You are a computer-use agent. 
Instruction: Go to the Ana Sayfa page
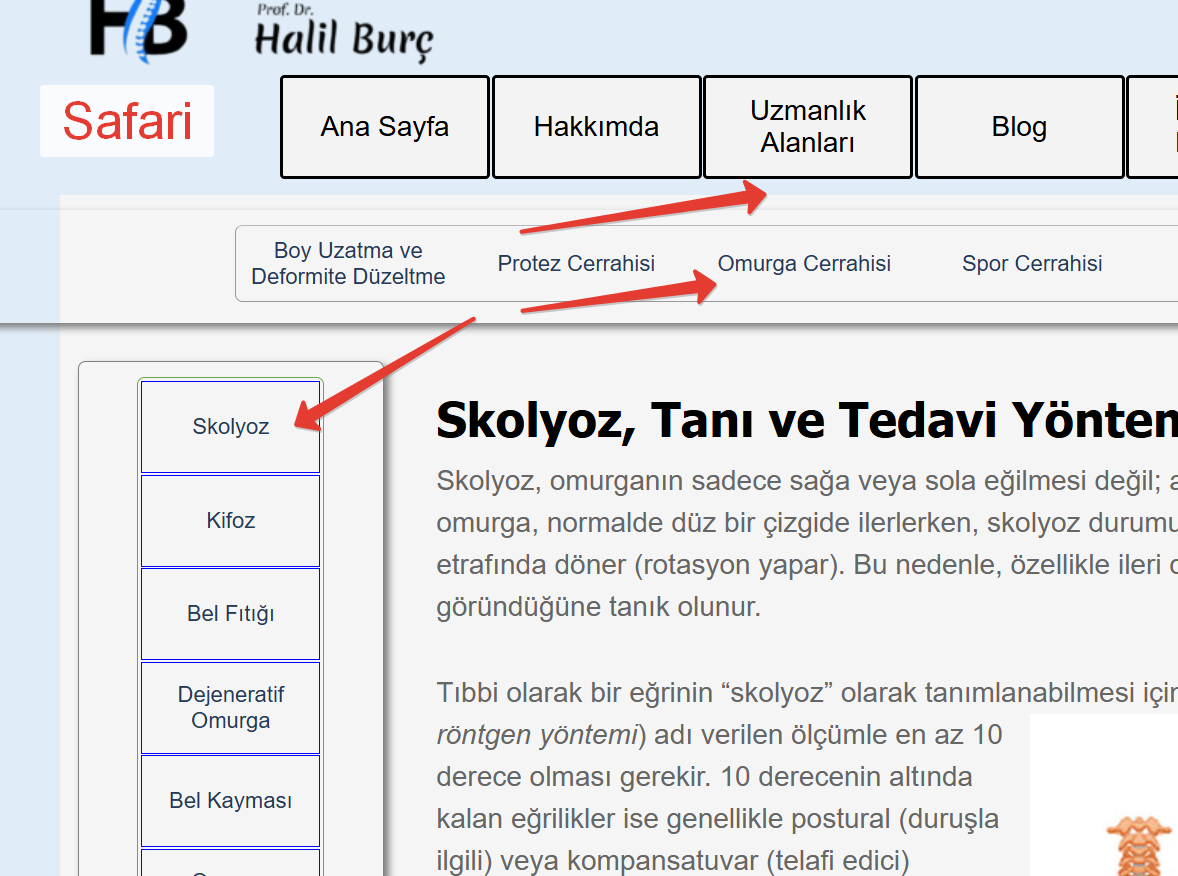point(384,127)
